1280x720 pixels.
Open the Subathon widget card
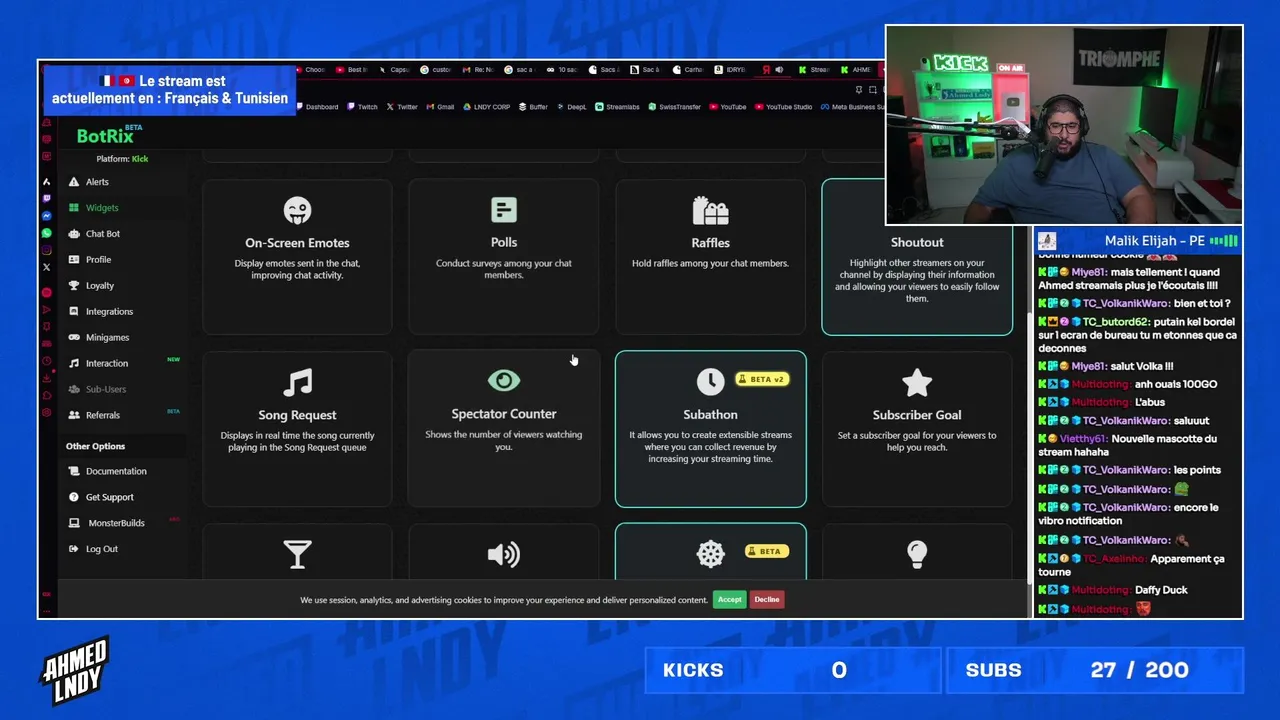710,429
